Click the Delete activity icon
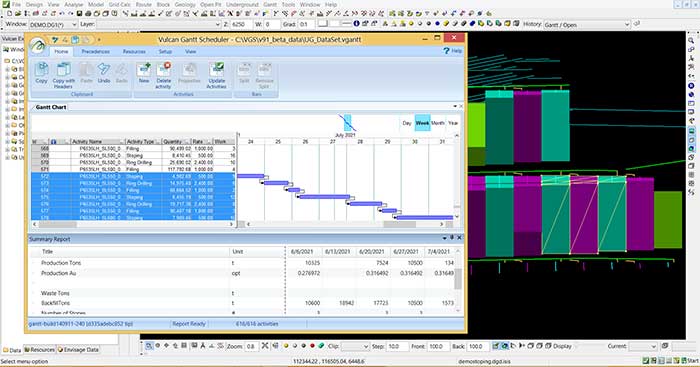The height and width of the screenshot is (367, 700). [164, 69]
